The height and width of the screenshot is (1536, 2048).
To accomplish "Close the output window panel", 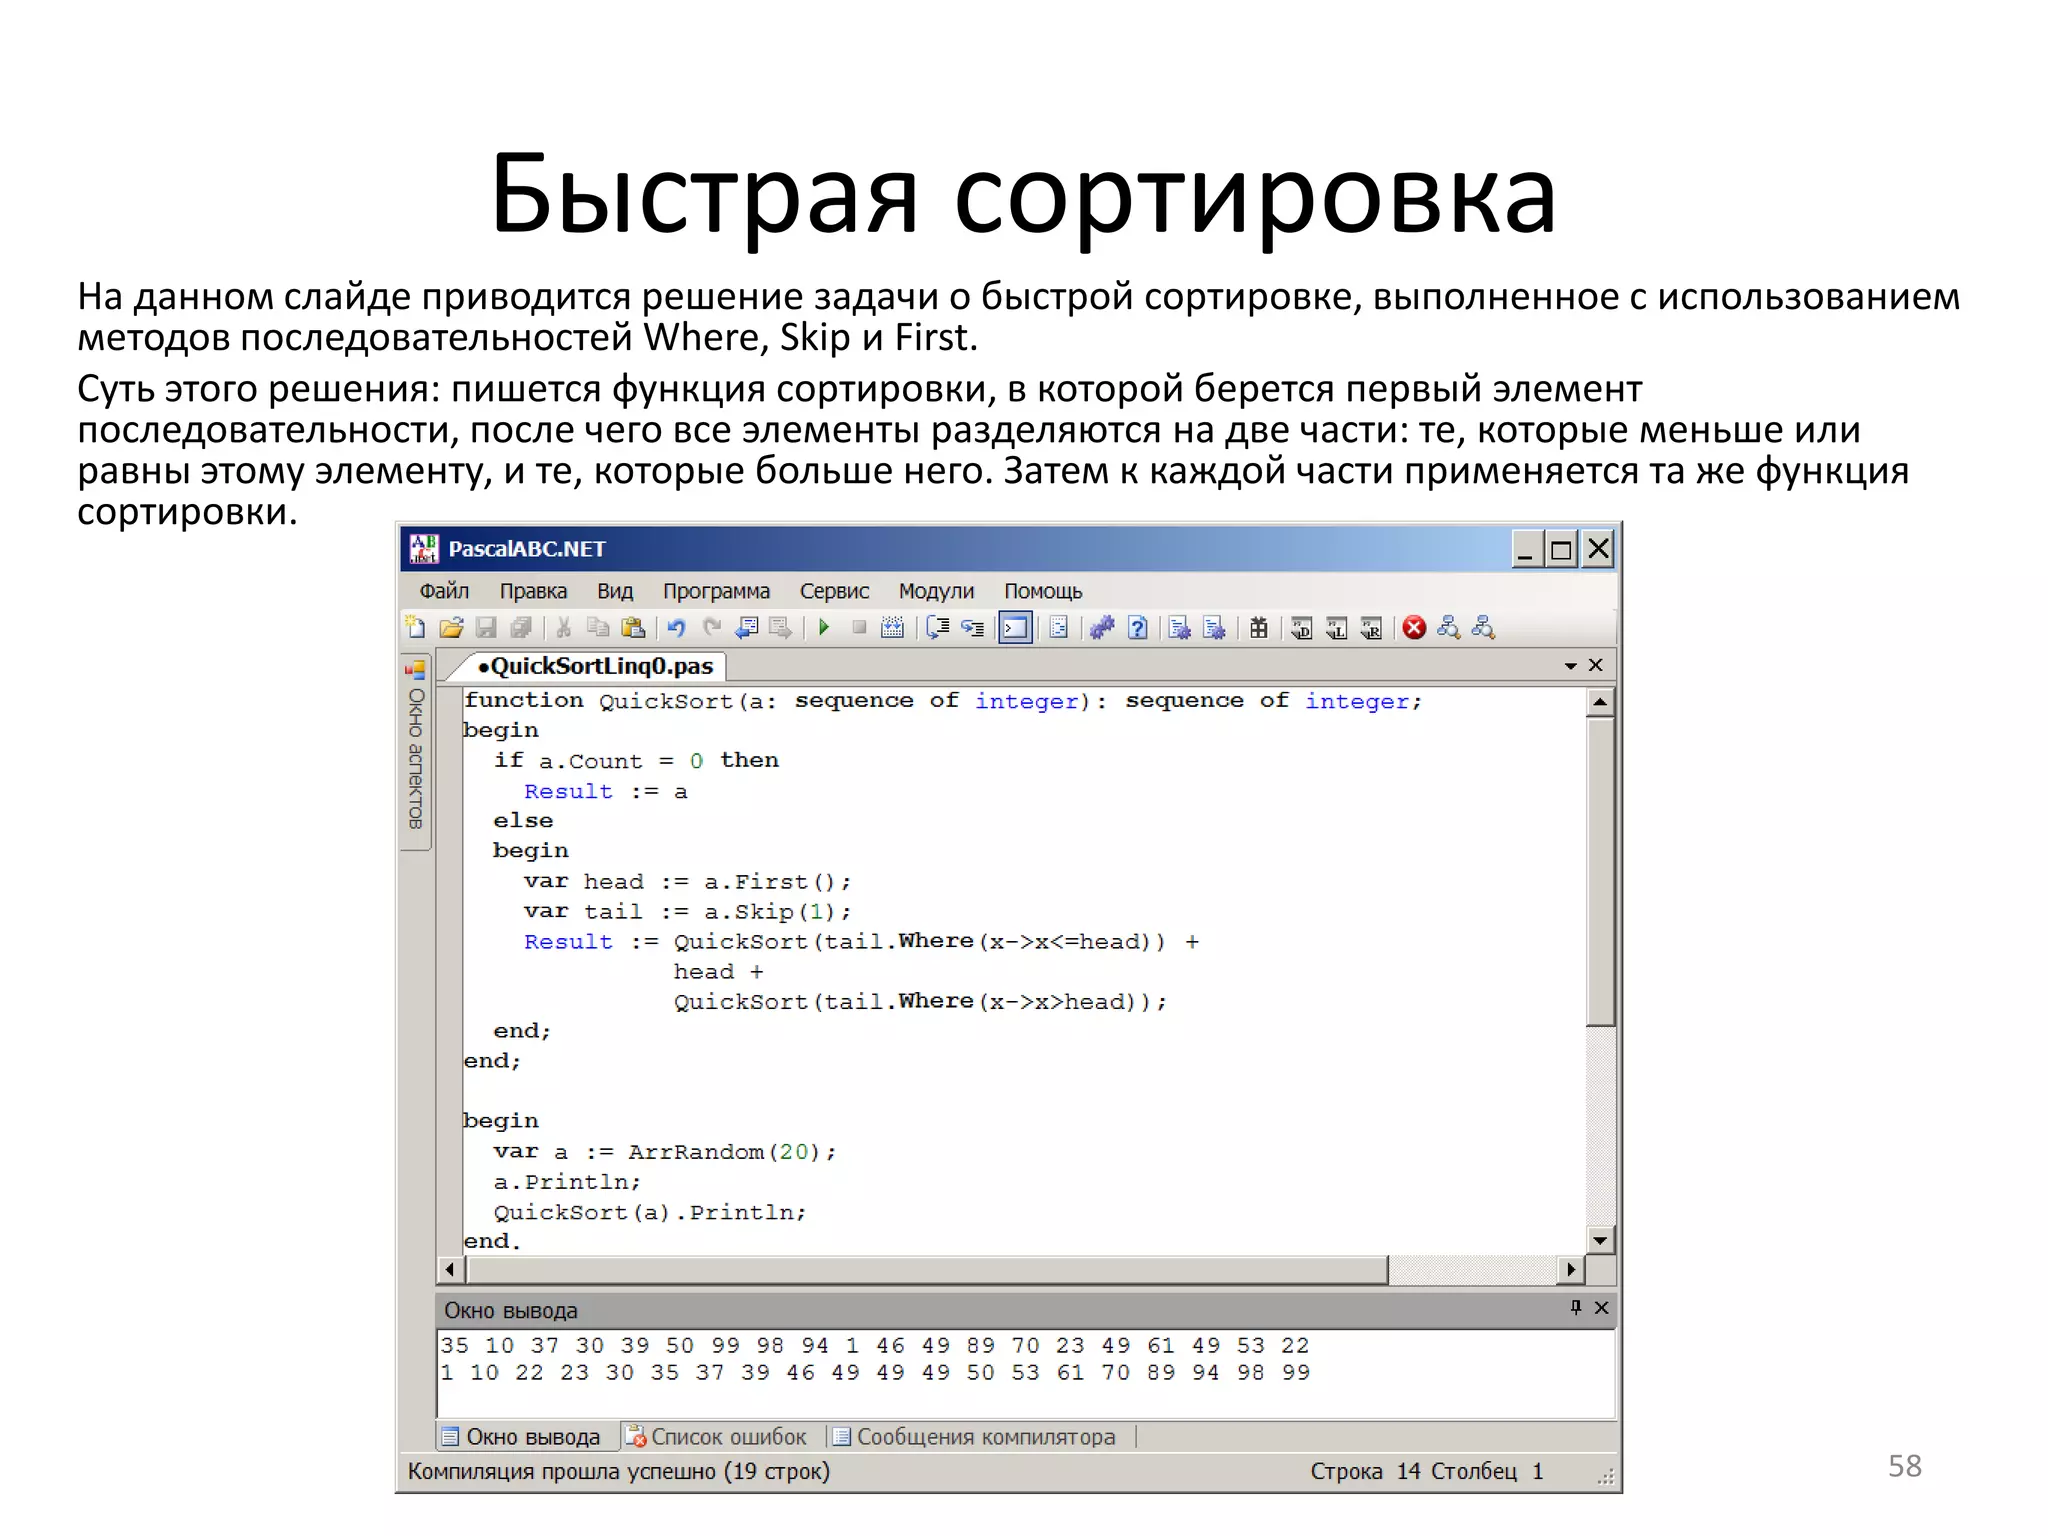I will coord(1601,1308).
